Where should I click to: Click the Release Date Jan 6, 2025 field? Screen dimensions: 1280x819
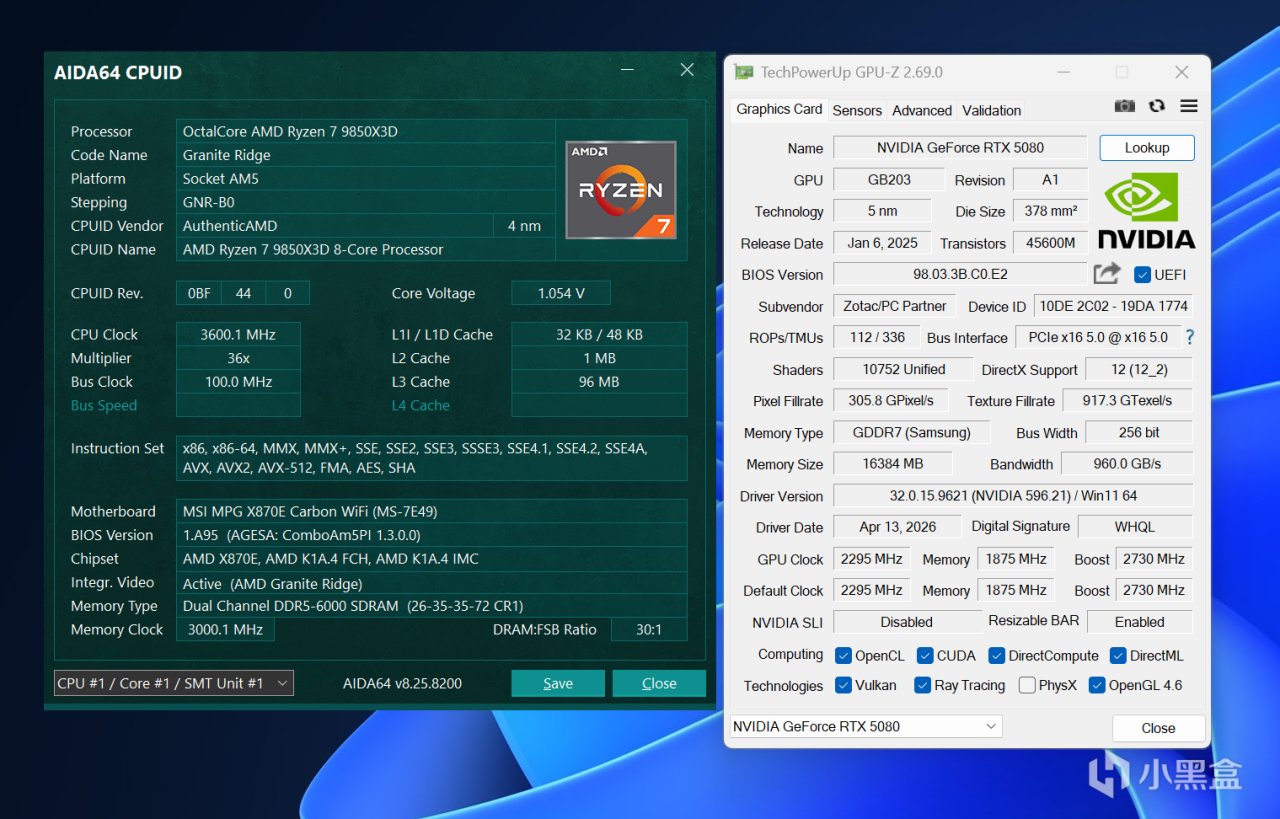pyautogui.click(x=882, y=243)
